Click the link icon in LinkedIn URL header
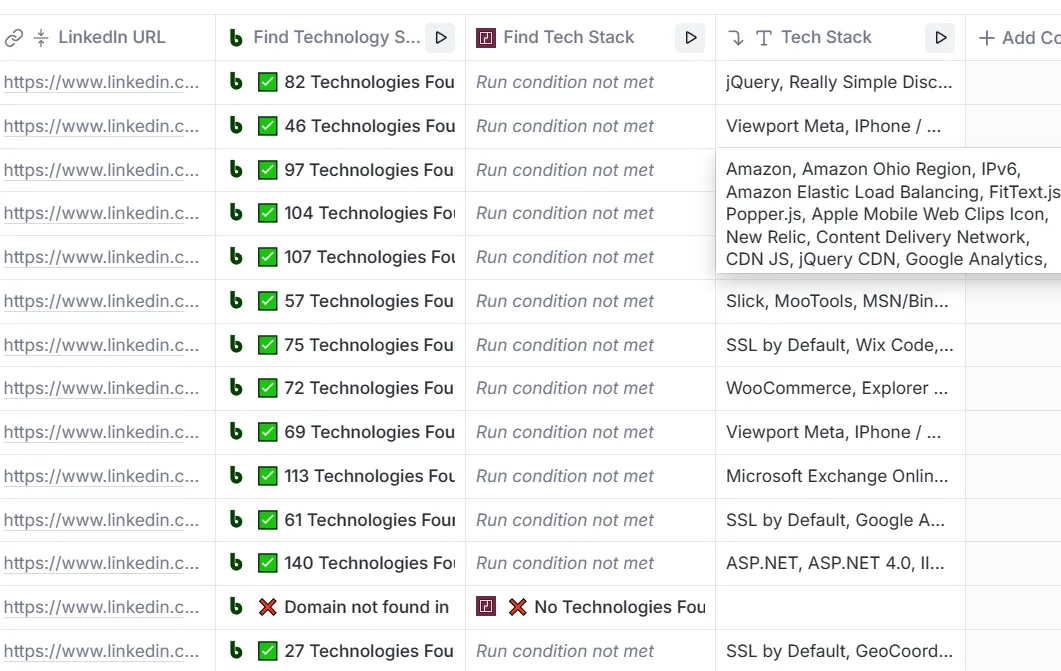Viewport: 1061px width, 671px height. 14,37
